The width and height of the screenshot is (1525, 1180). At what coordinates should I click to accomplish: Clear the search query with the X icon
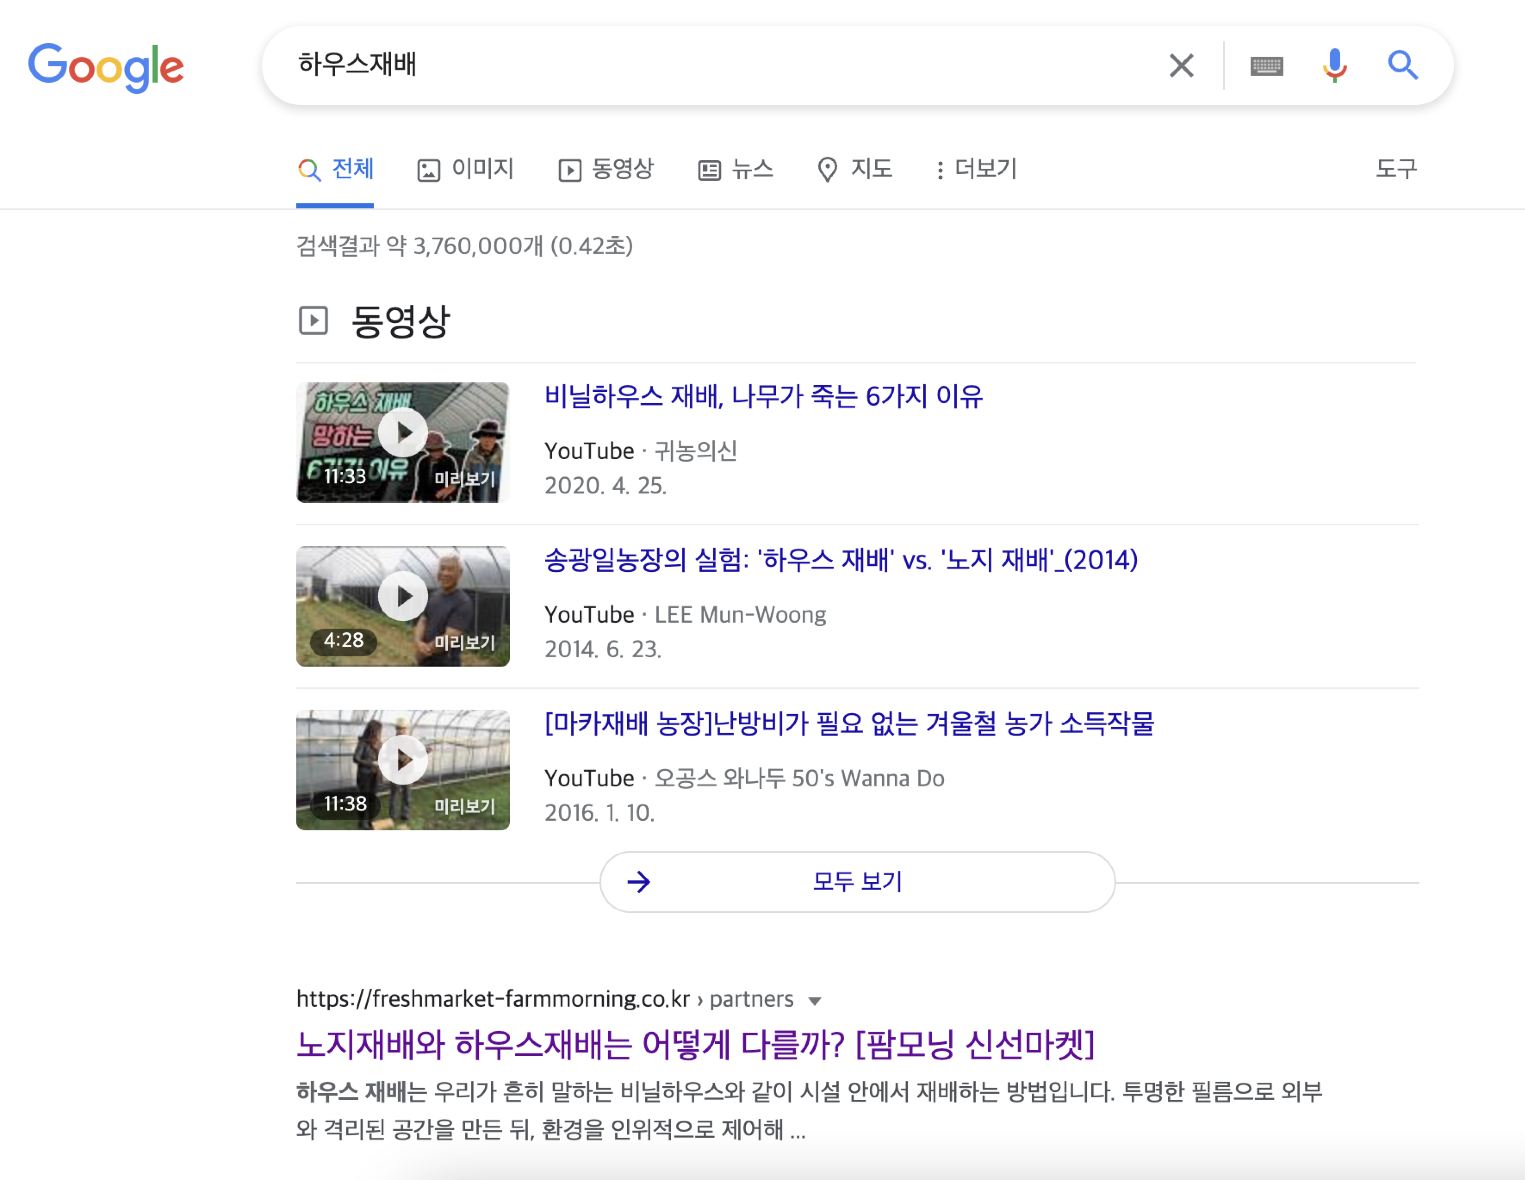(1181, 65)
